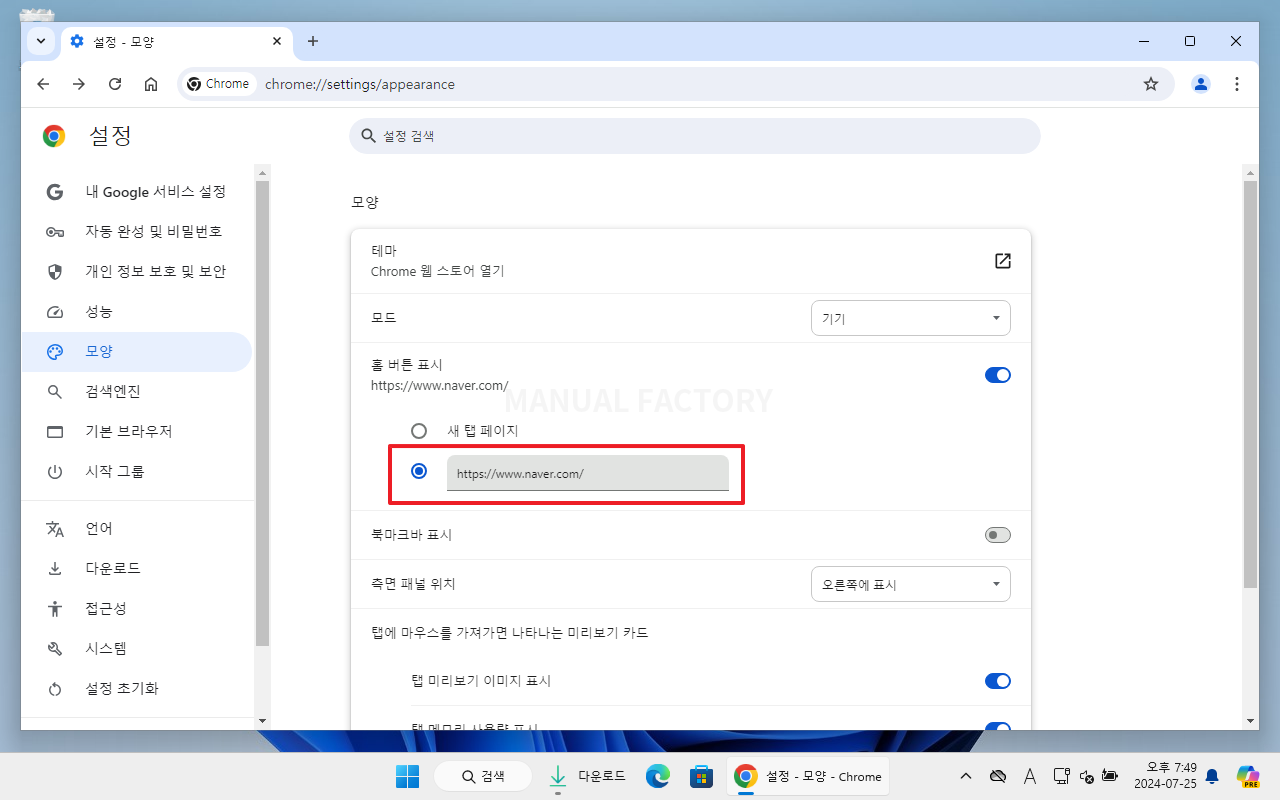Open 기본 브라우저 settings
Image resolution: width=1280 pixels, height=800 pixels.
[x=137, y=432]
